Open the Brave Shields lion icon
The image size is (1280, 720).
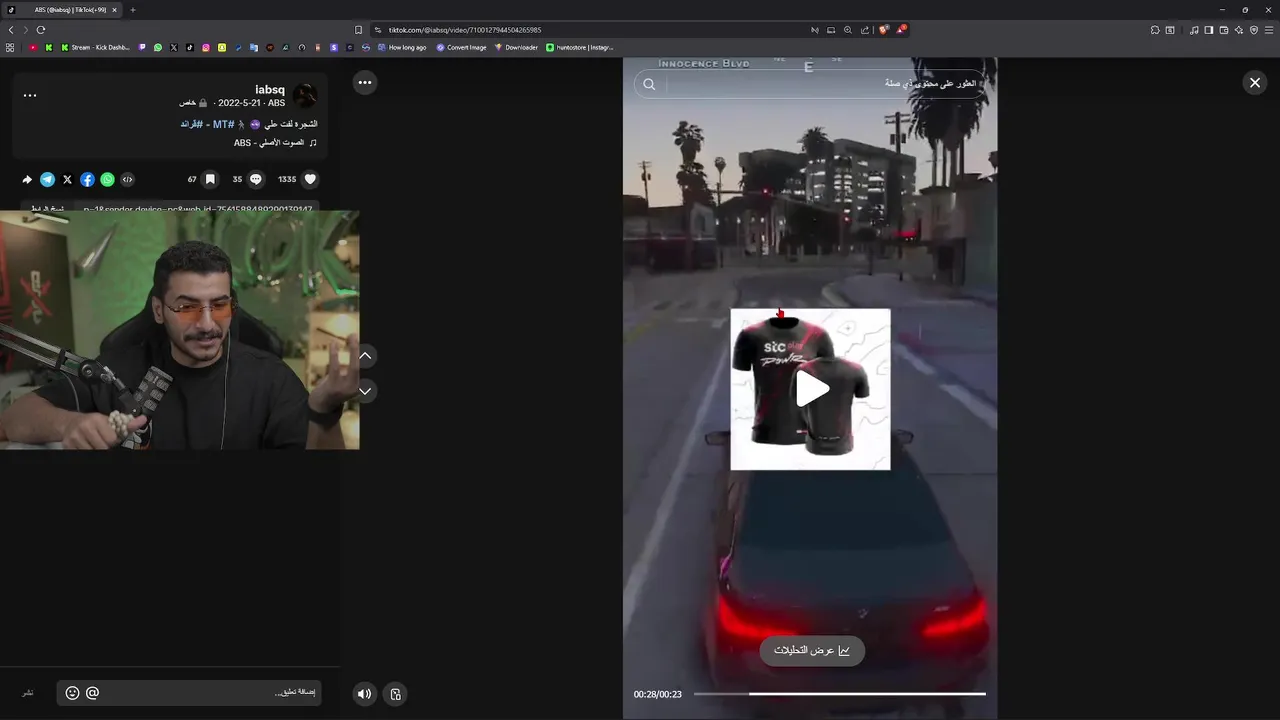(884, 30)
